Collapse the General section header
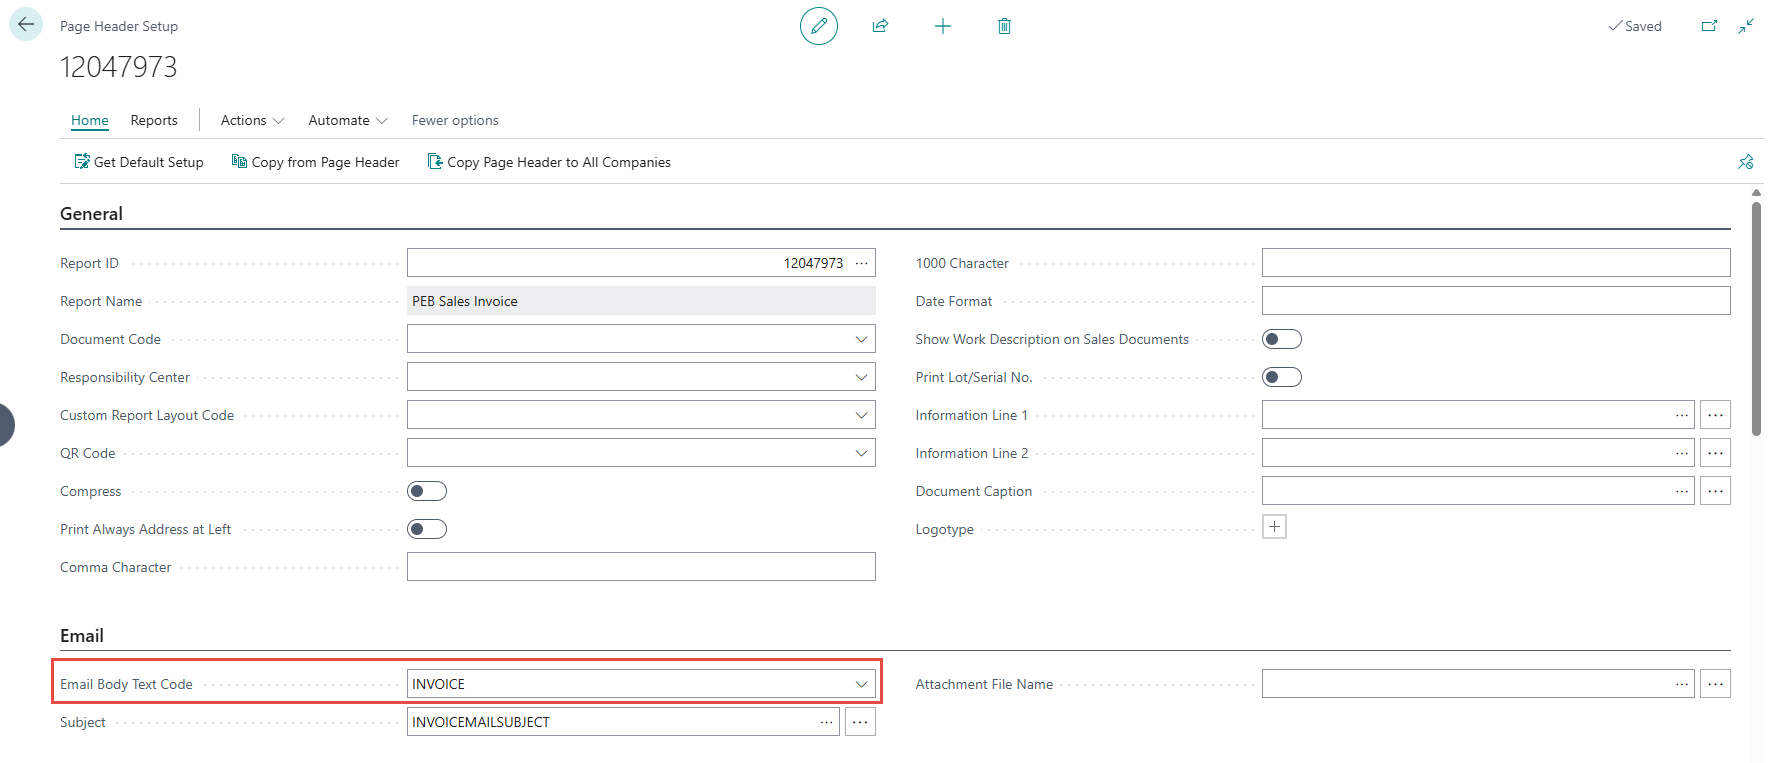Viewport: 1791px width, 763px height. click(x=91, y=214)
